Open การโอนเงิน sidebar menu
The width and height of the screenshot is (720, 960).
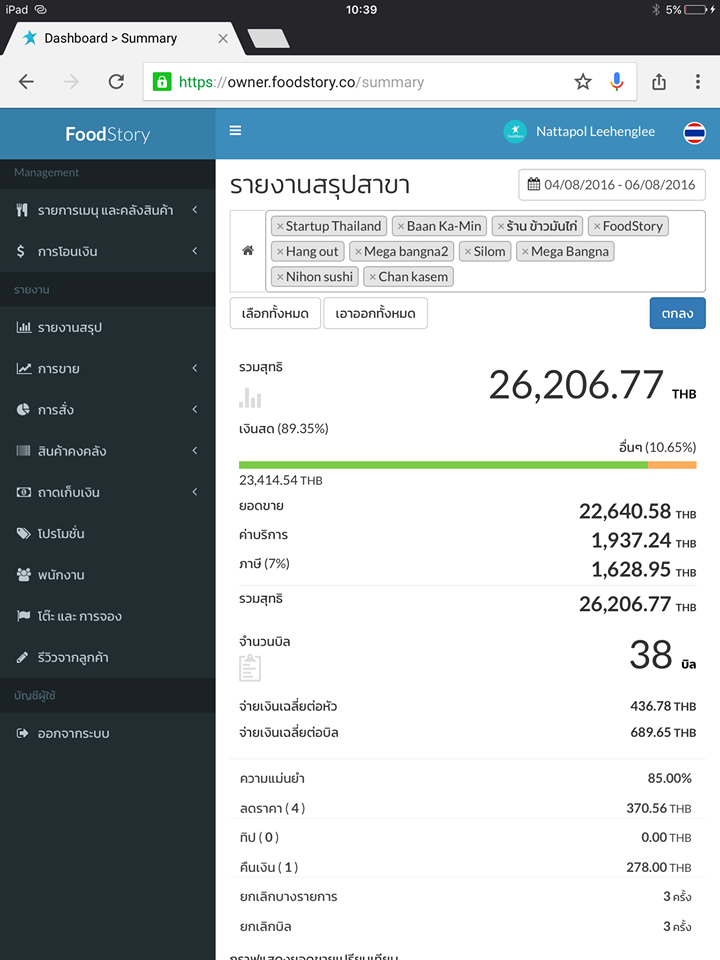tap(107, 251)
